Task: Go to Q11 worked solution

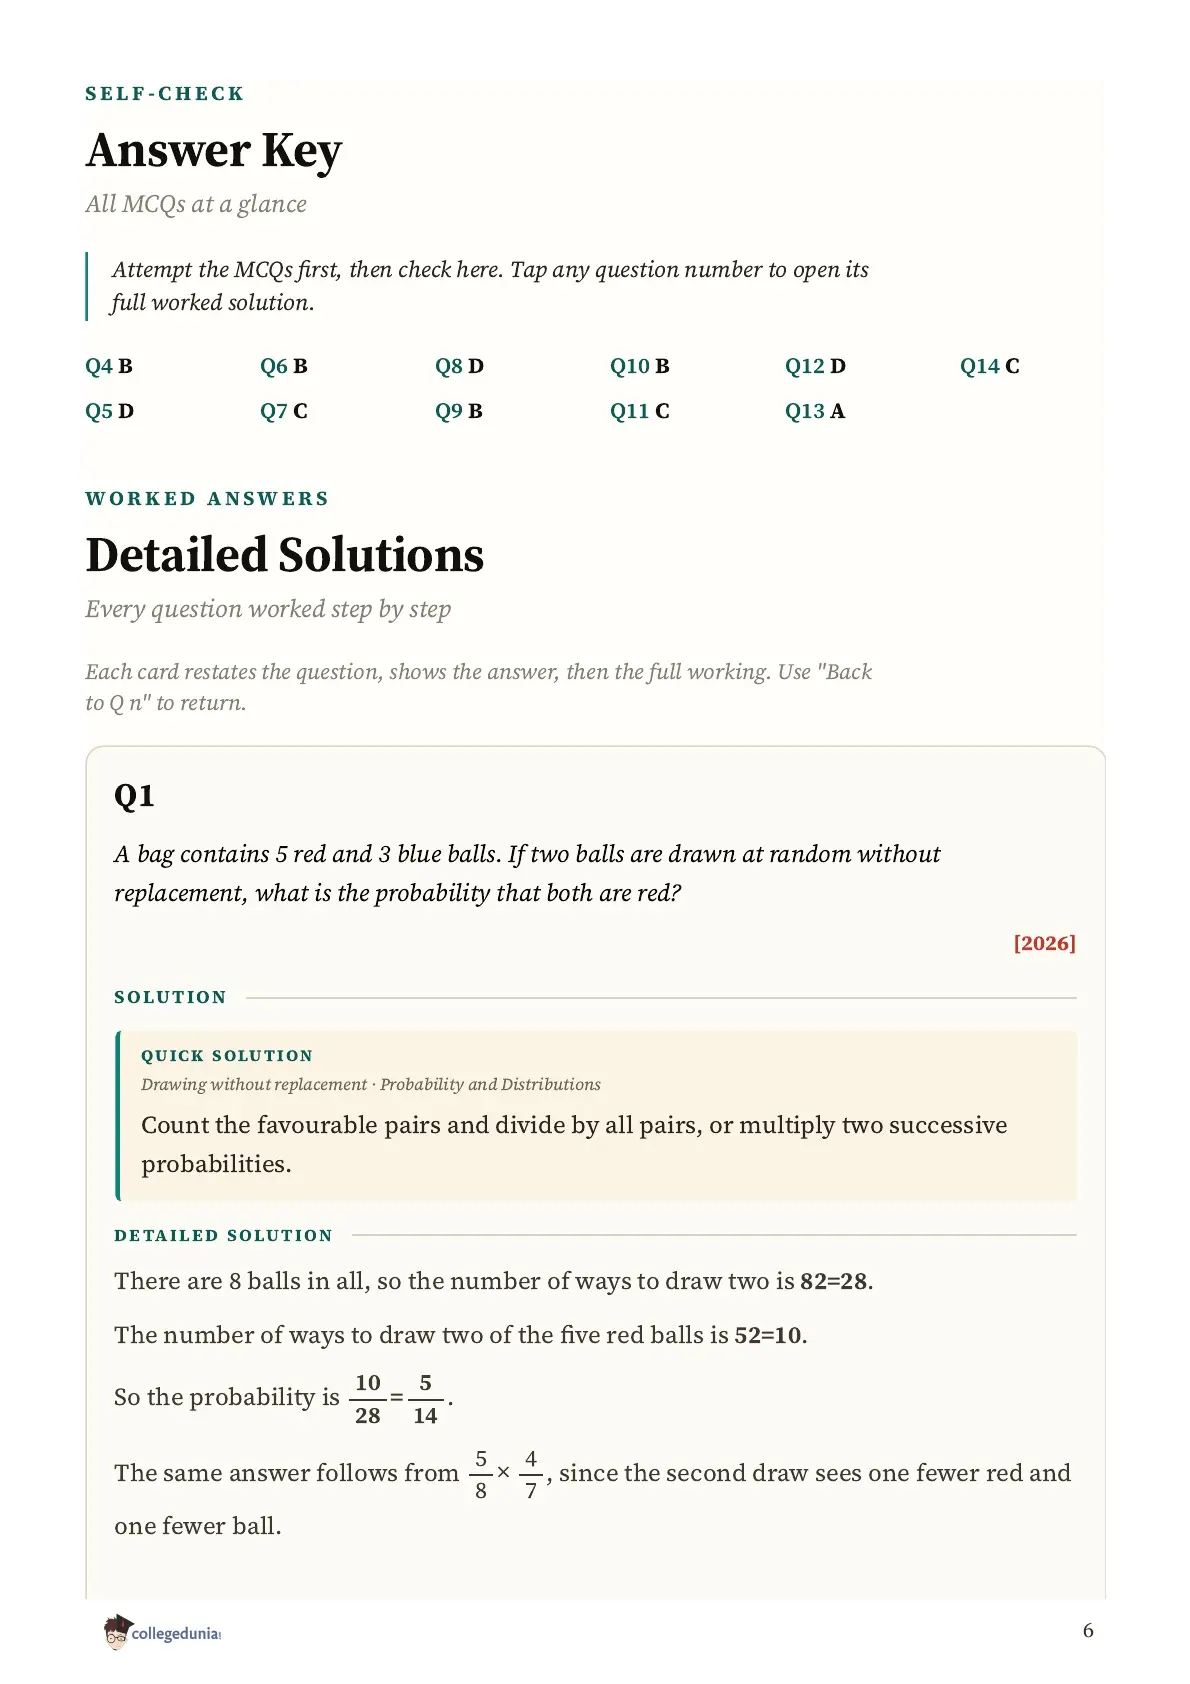Action: pos(639,411)
